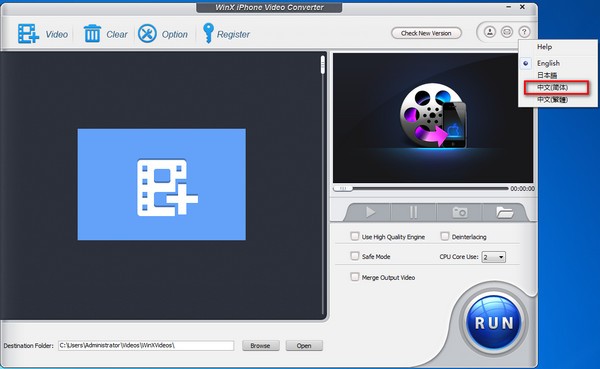Image resolution: width=600 pixels, height=369 pixels.
Task: Check Merge Output Video
Action: coord(355,277)
